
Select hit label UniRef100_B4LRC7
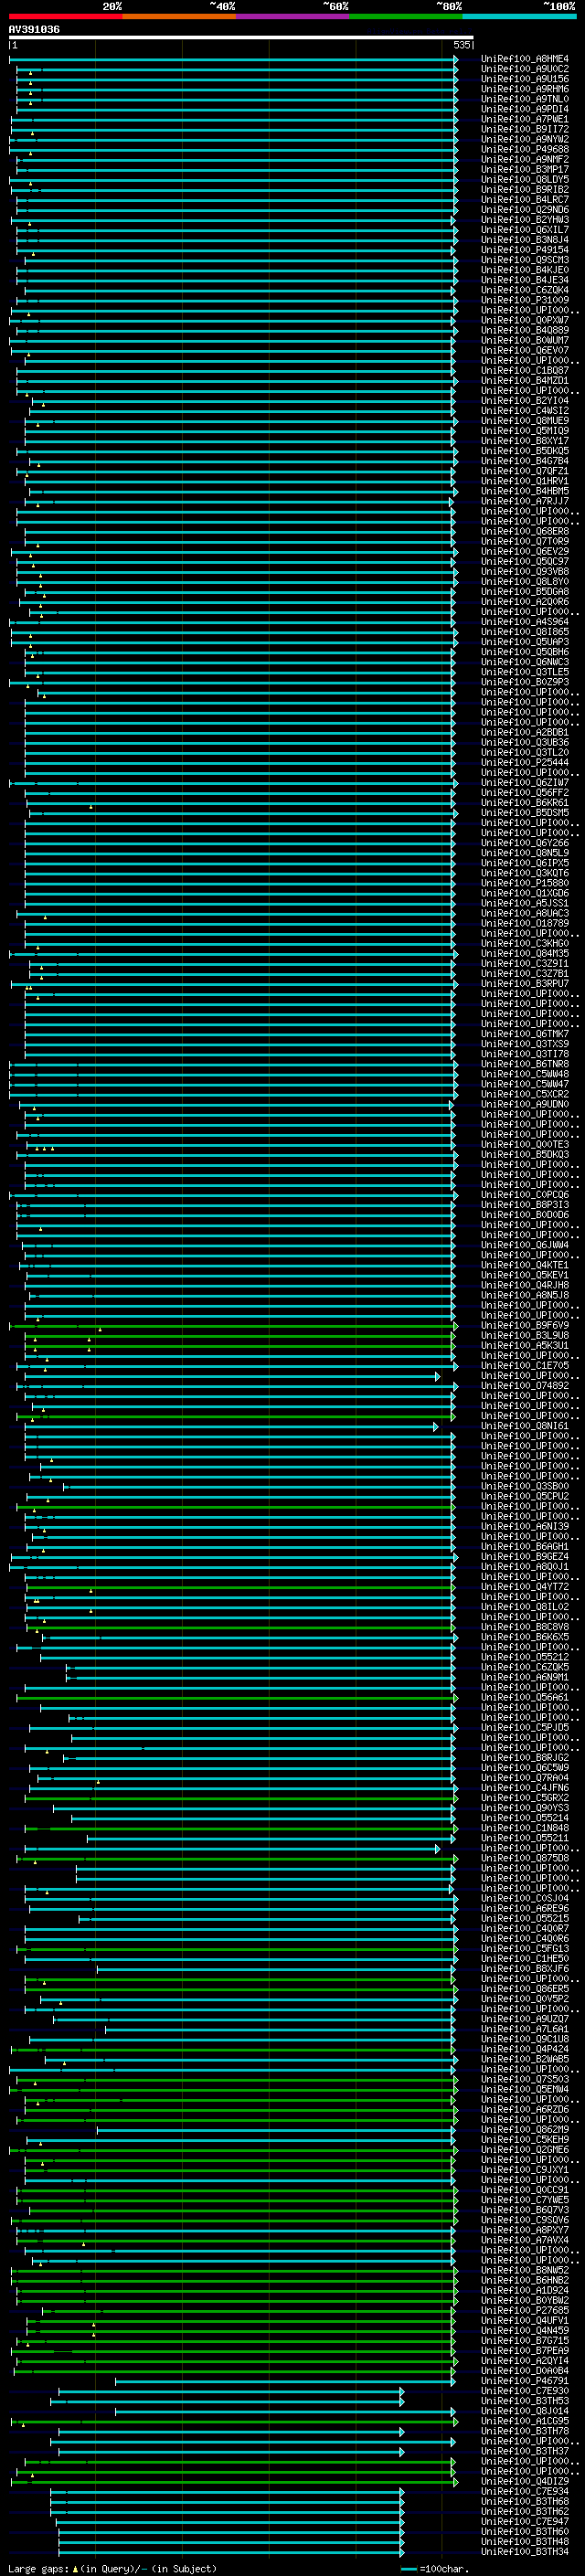point(525,200)
